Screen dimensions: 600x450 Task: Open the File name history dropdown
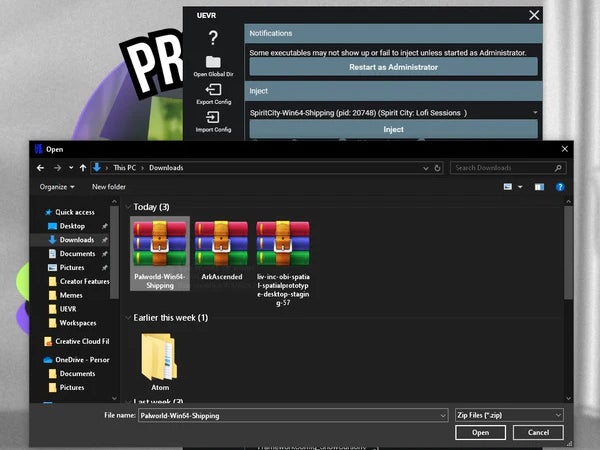443,415
